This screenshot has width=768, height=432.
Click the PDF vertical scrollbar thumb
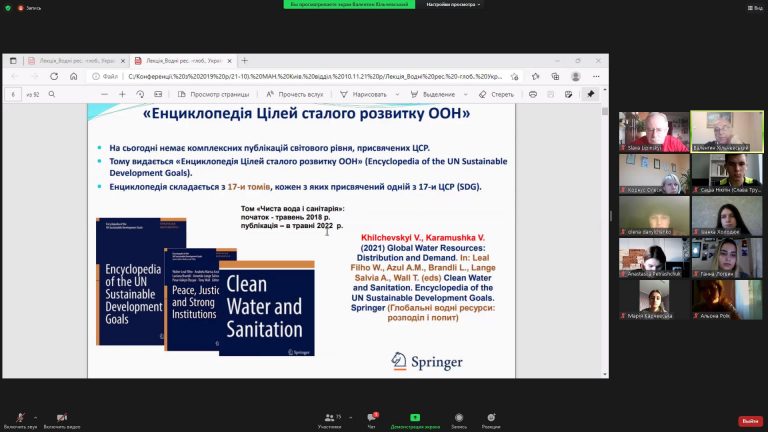(x=605, y=111)
